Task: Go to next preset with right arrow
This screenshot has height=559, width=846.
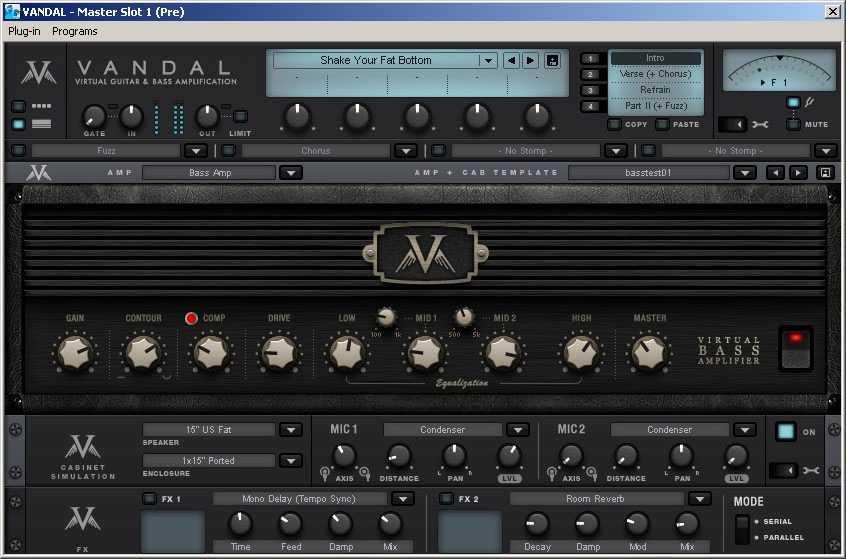Action: tap(530, 60)
